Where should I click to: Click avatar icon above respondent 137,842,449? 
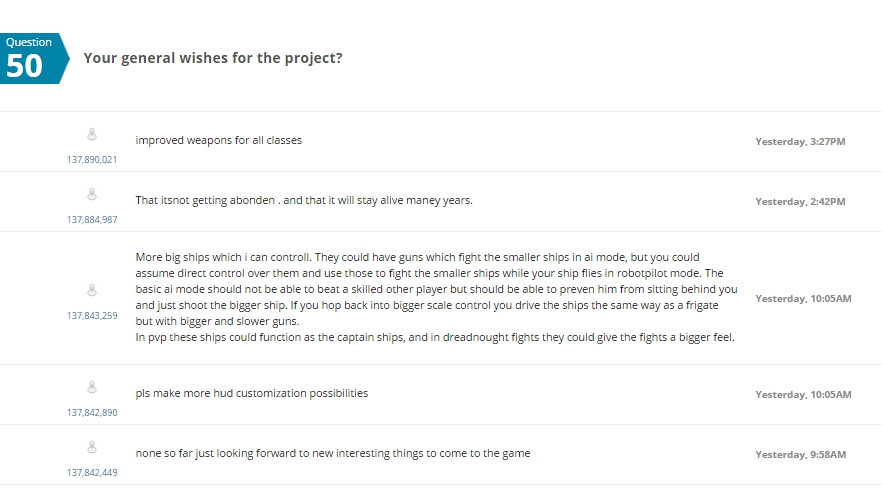tap(92, 447)
